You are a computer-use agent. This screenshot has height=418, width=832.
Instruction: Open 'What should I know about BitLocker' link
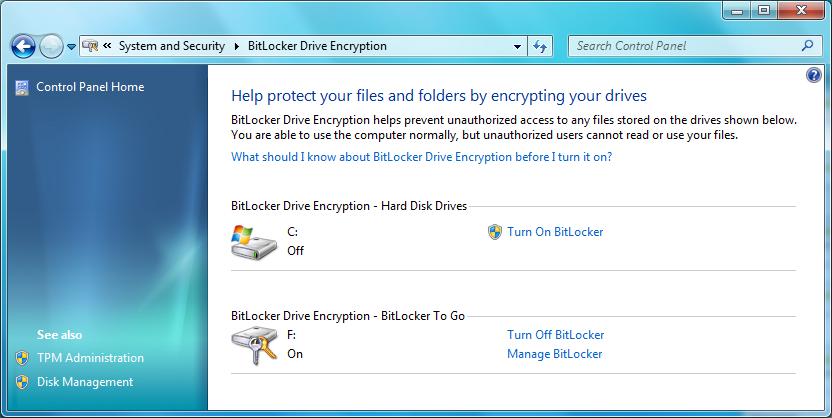[421, 157]
